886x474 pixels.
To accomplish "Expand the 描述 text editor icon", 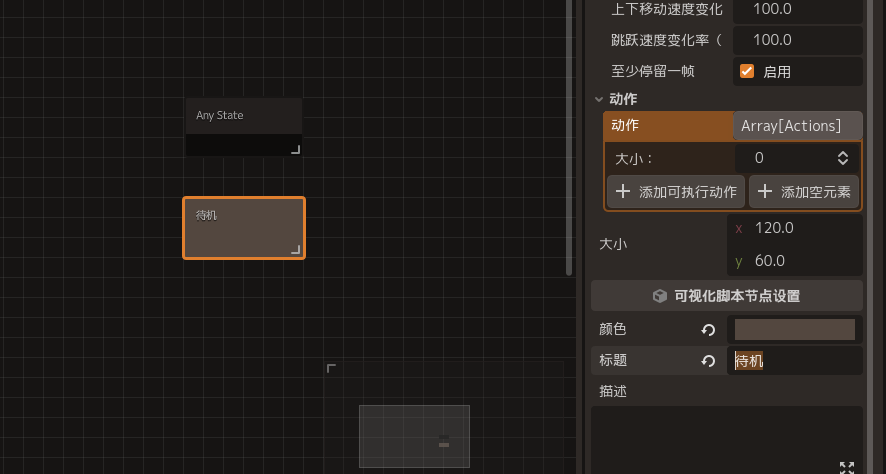I will click(846, 467).
